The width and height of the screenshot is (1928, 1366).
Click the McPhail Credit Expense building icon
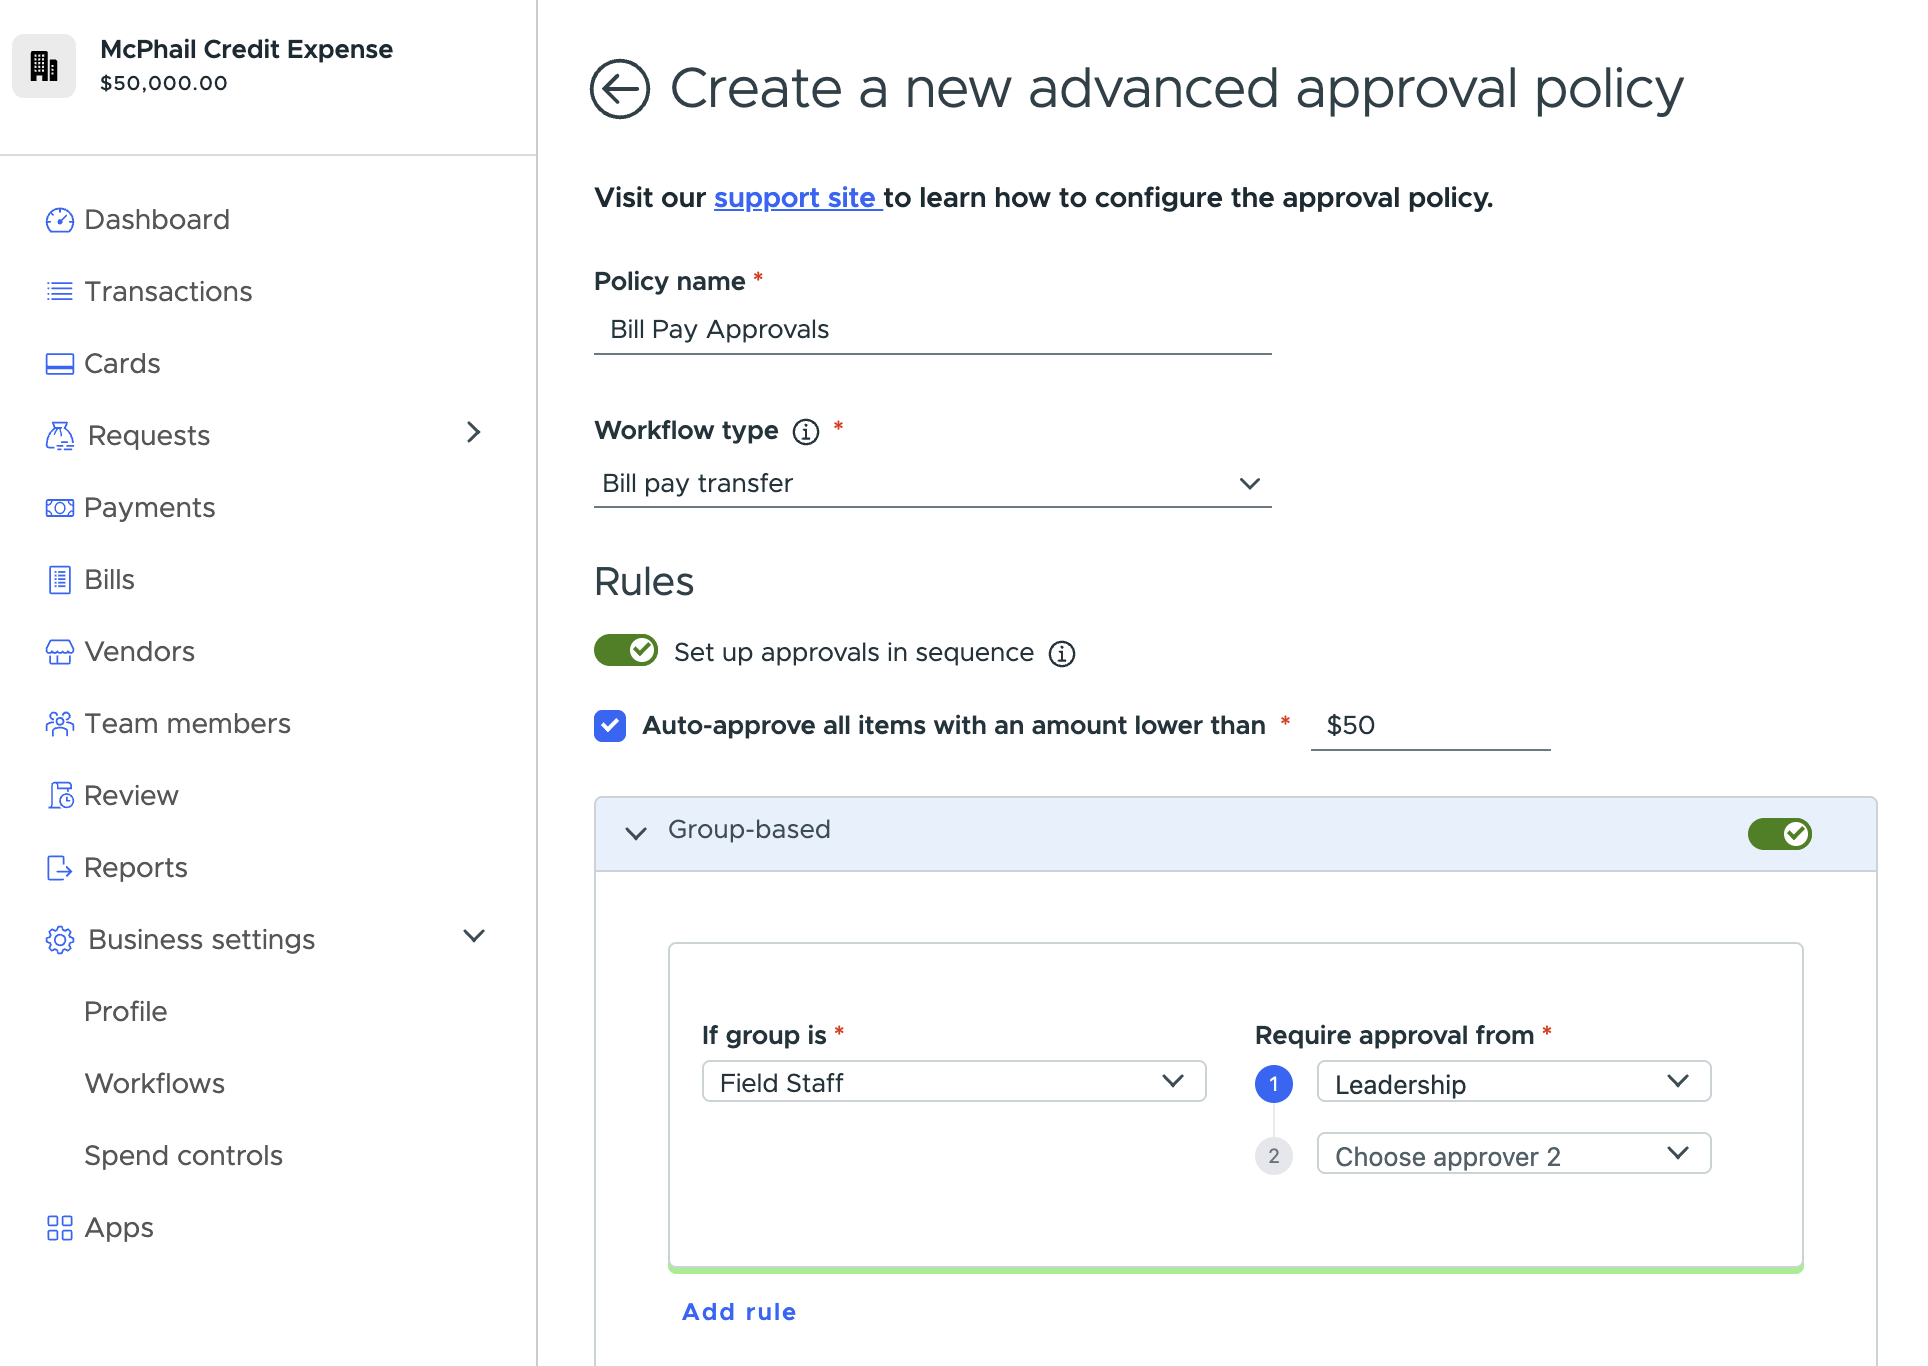click(44, 66)
